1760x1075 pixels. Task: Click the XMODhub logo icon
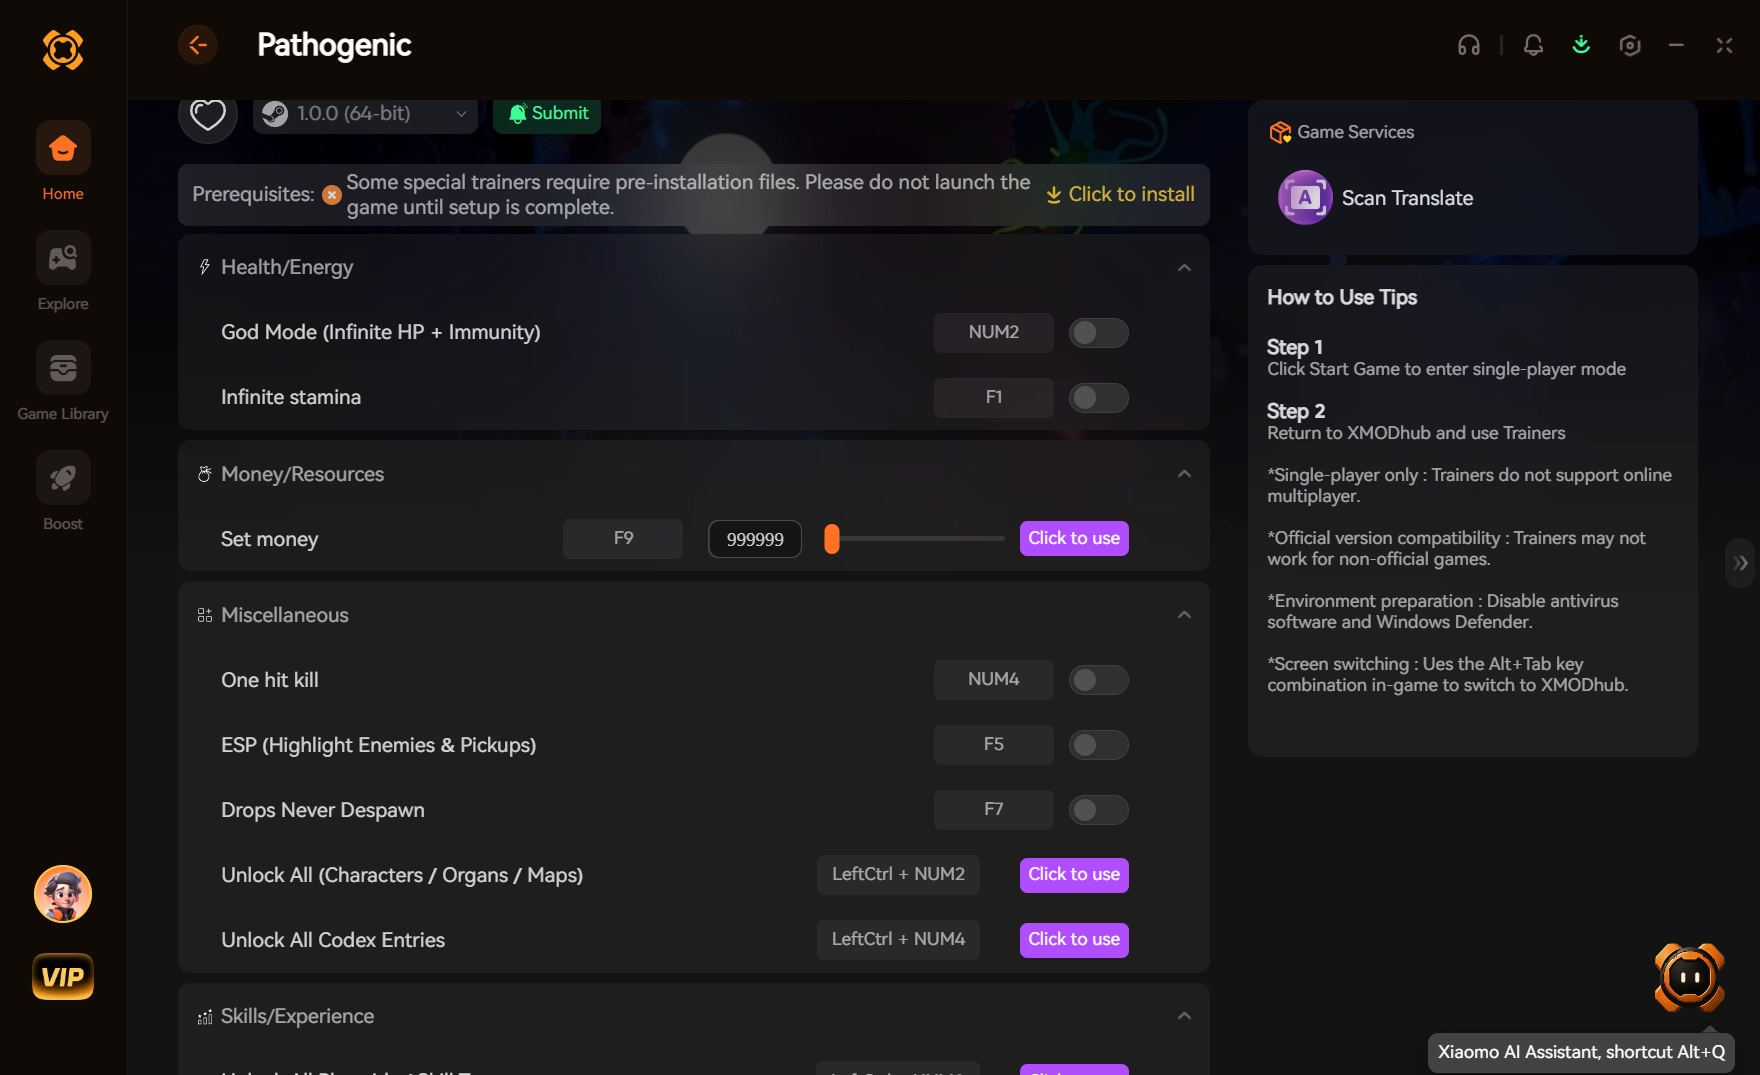tap(62, 49)
